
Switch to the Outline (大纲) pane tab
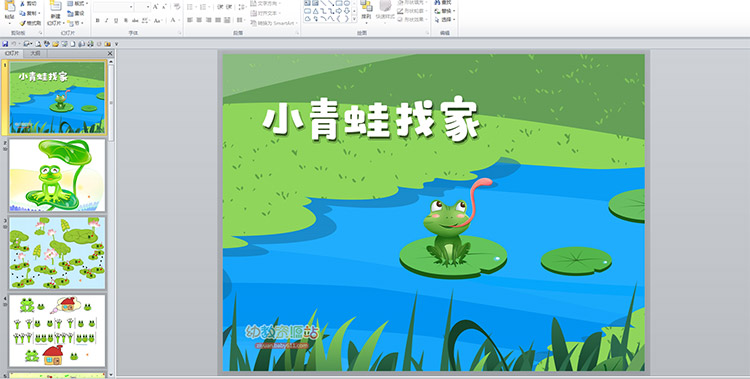click(x=35, y=54)
